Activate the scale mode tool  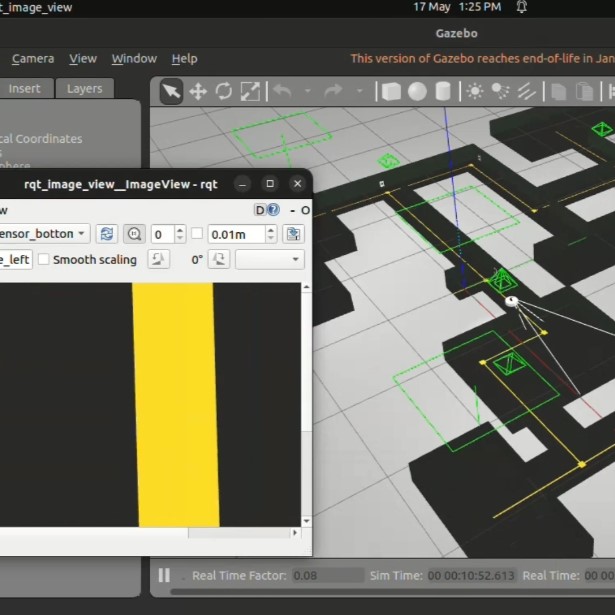coord(250,91)
